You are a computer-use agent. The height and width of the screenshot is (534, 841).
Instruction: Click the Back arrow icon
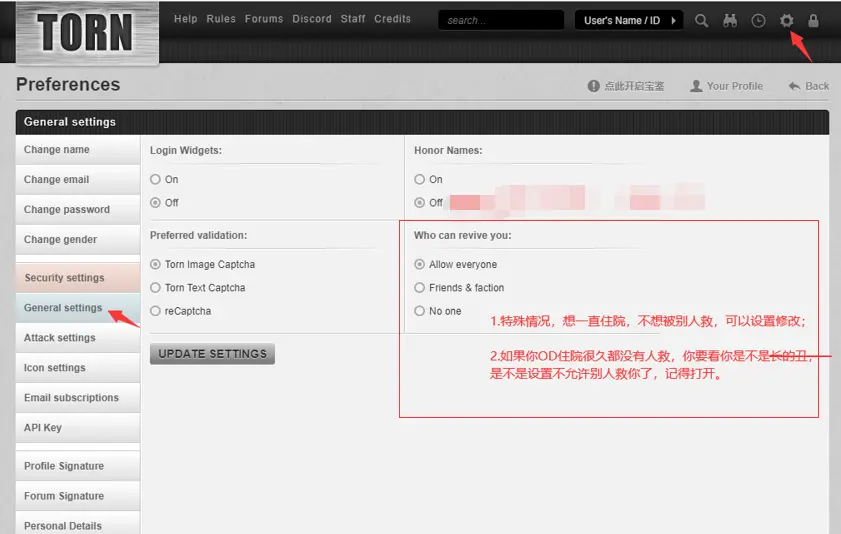click(x=795, y=86)
